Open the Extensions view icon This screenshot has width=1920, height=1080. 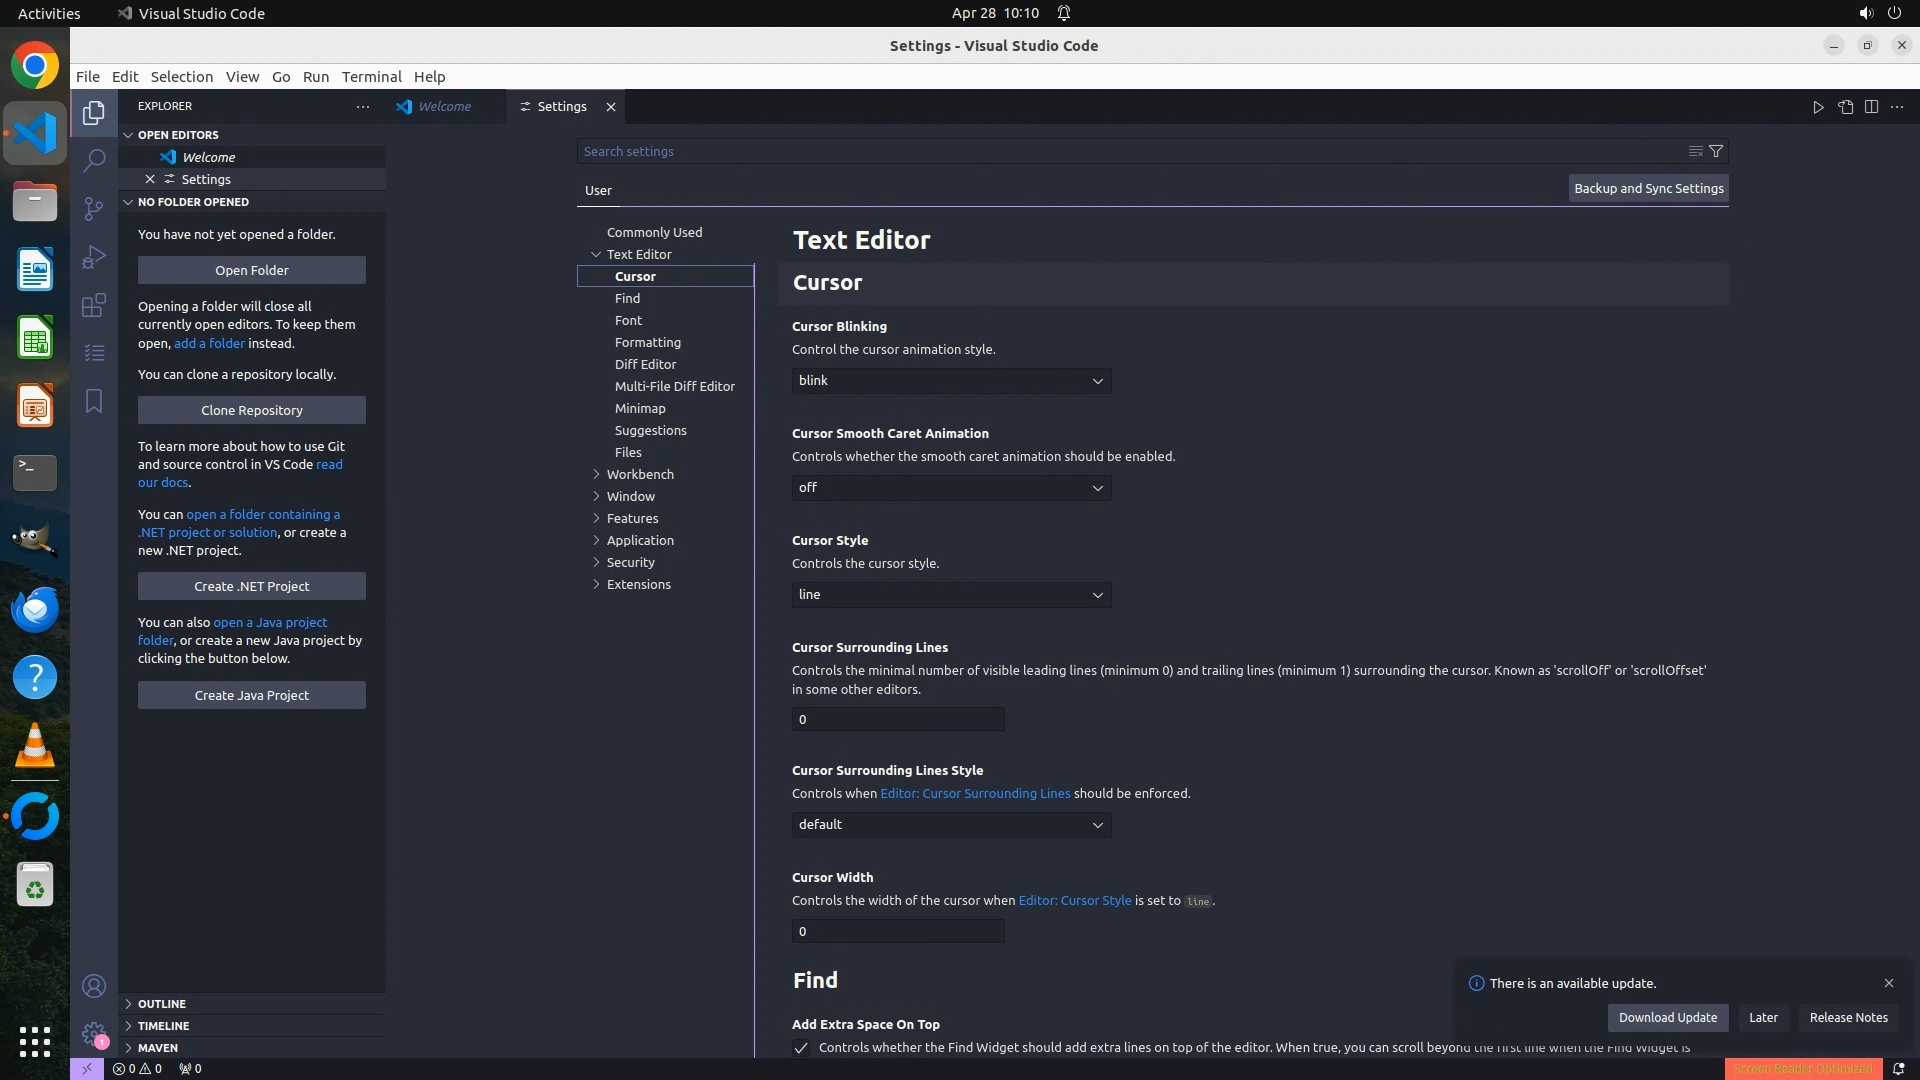(94, 305)
